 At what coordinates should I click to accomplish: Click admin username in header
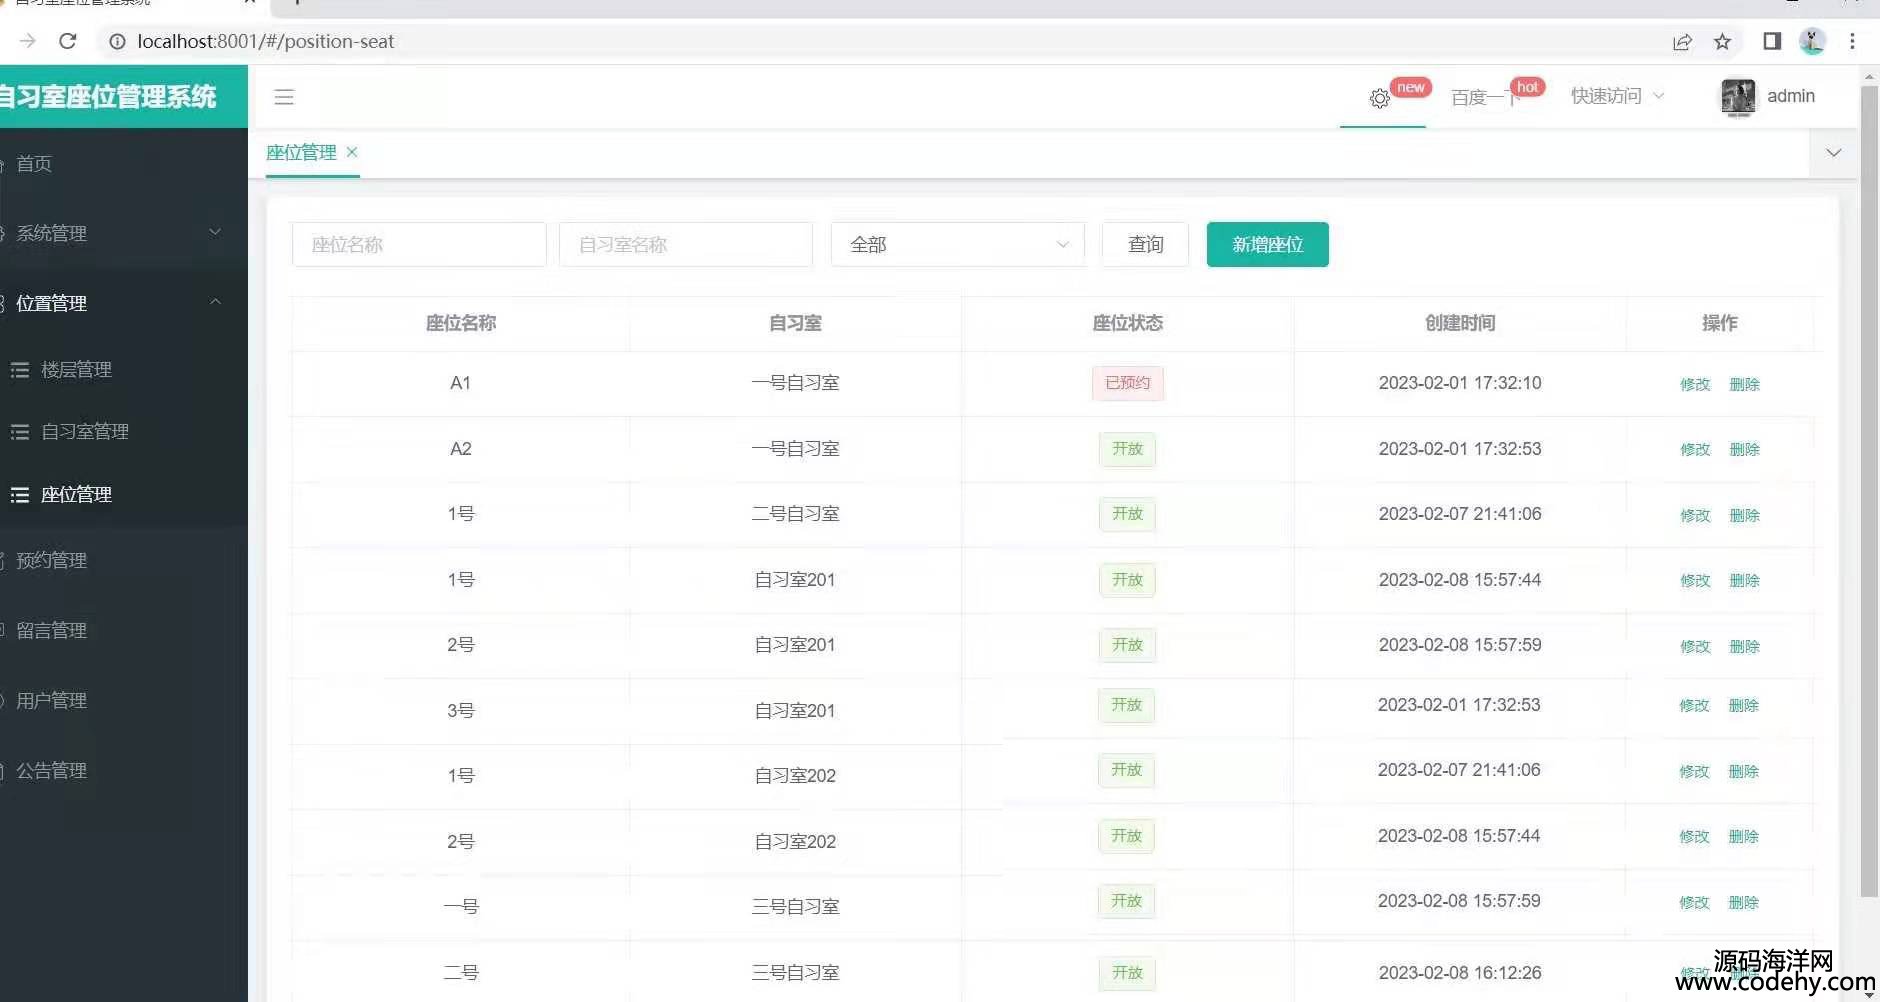point(1791,96)
